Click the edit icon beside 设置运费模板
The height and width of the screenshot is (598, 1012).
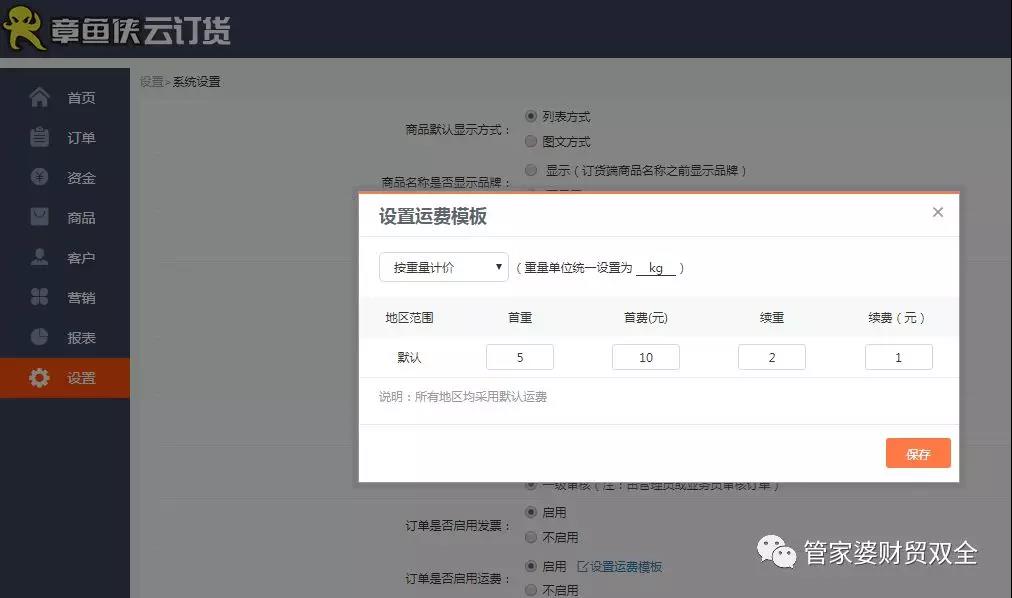click(x=583, y=566)
